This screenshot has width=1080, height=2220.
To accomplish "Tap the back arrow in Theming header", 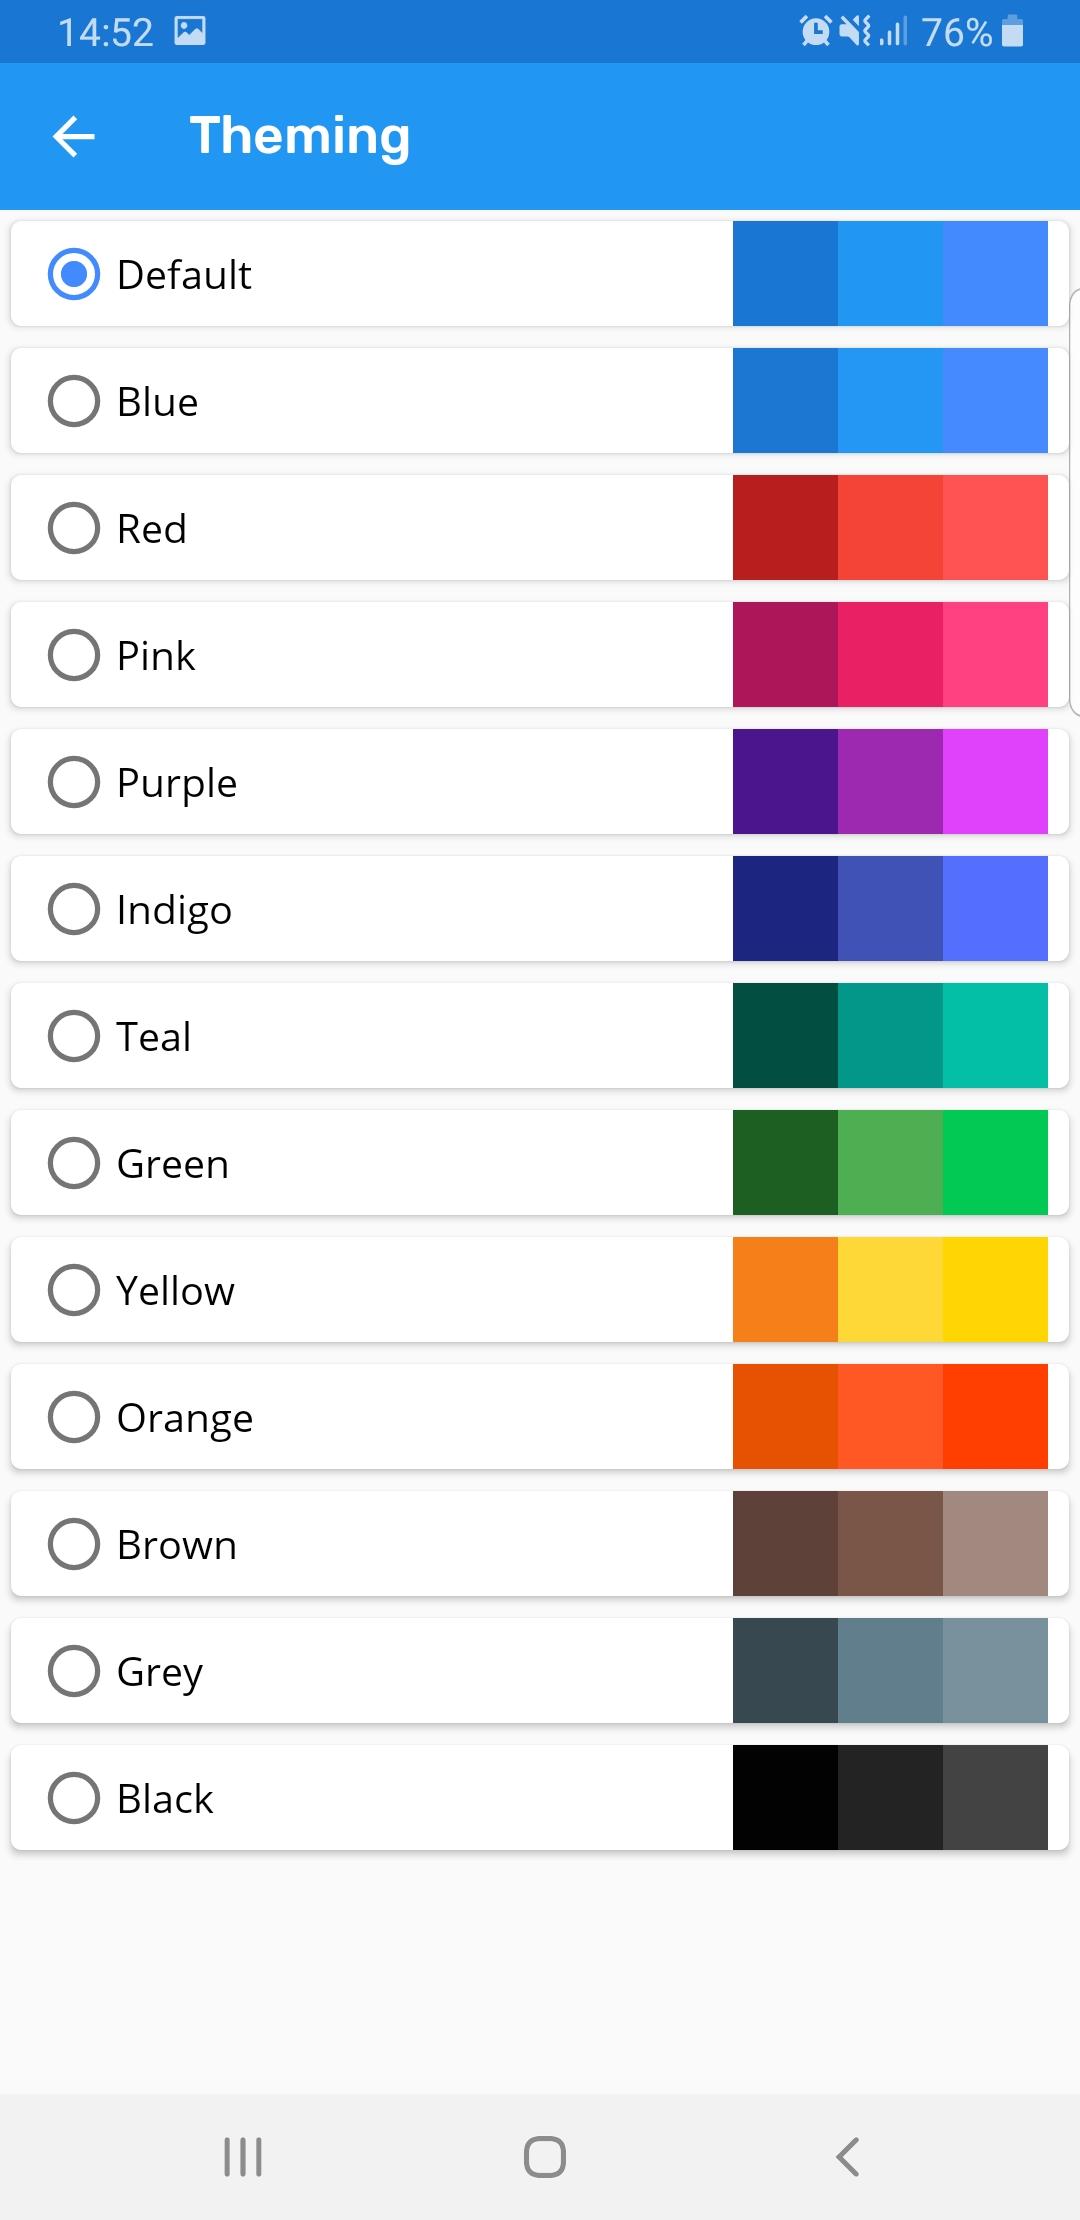I will click(74, 136).
